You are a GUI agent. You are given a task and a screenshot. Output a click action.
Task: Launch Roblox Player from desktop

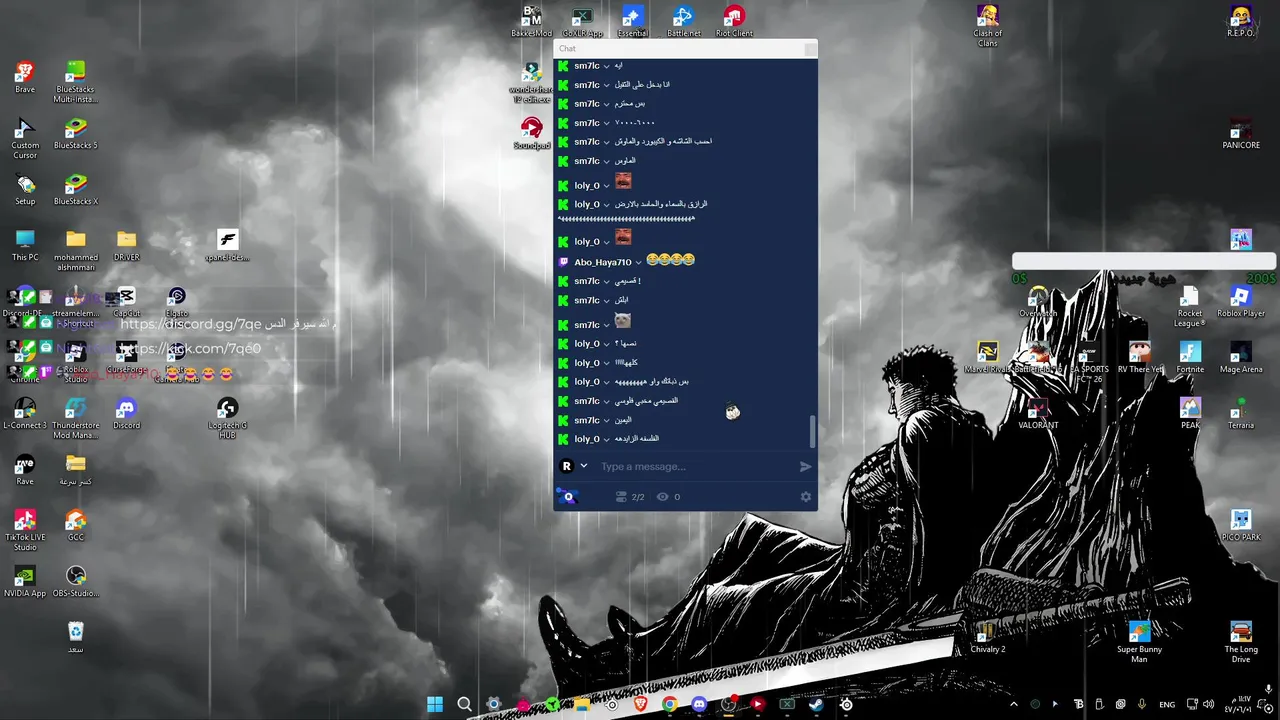pos(1241,301)
